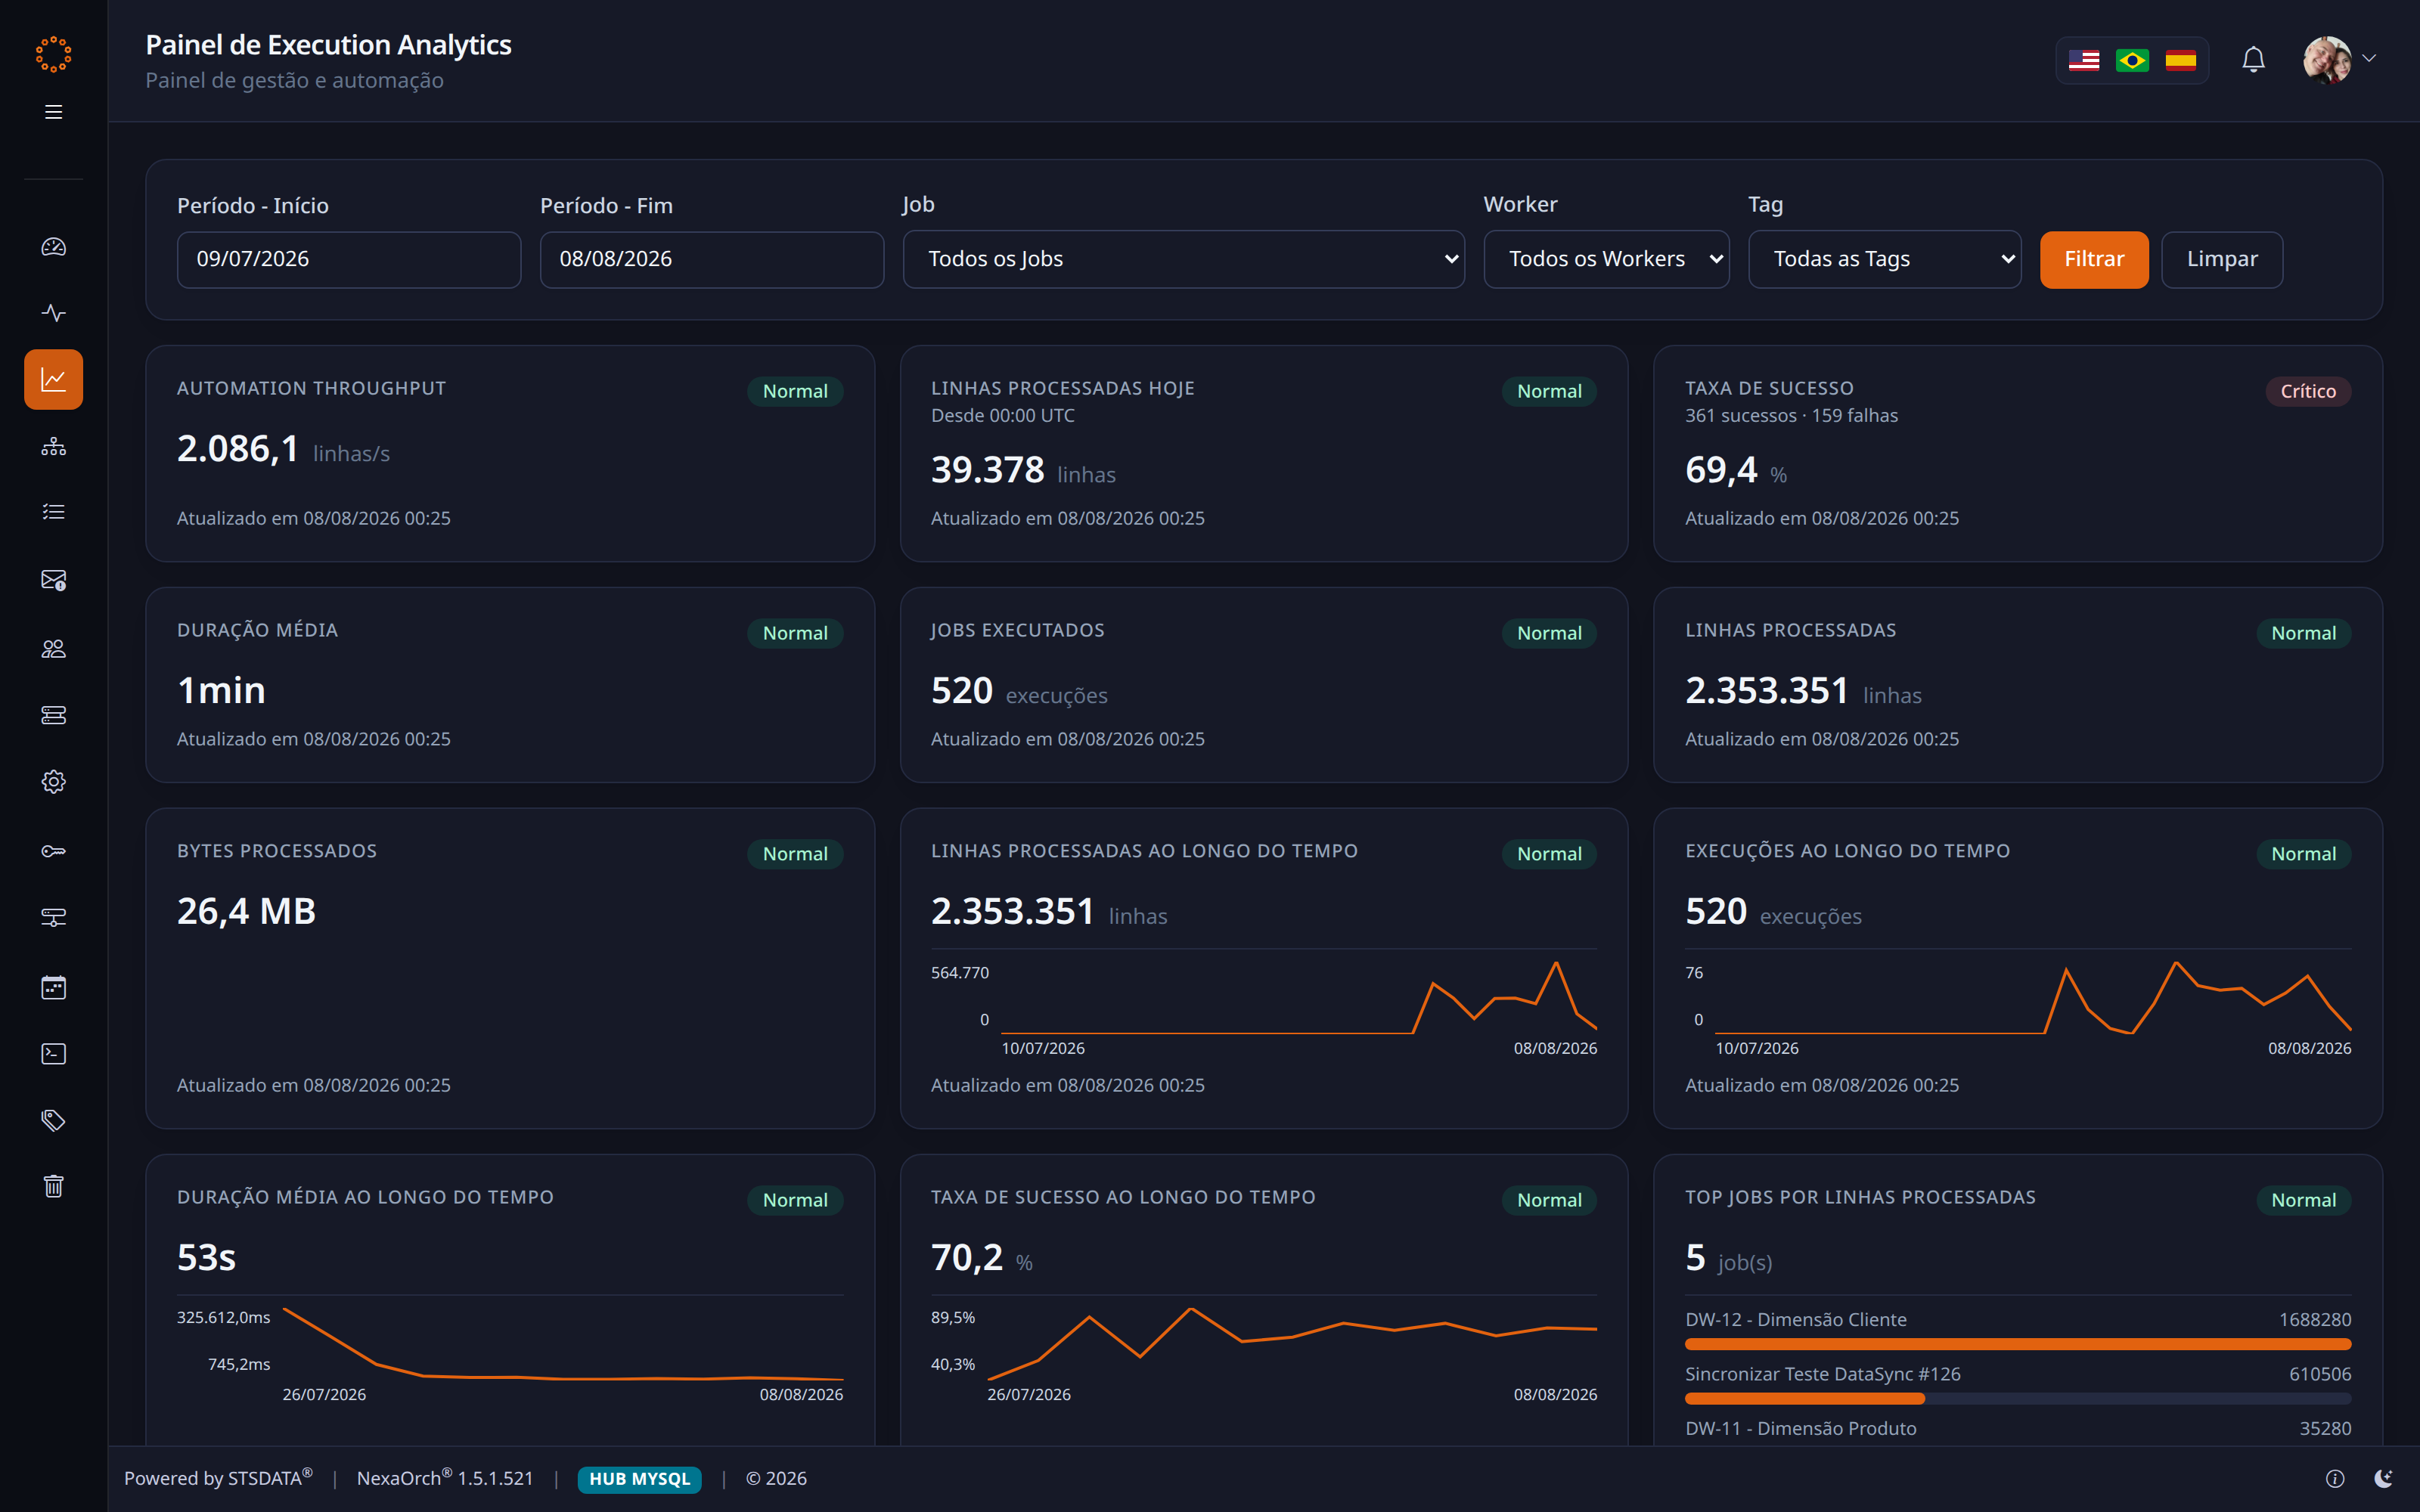Open the users group sidebar icon
Screen dimensions: 2420x1512
(x=54, y=649)
